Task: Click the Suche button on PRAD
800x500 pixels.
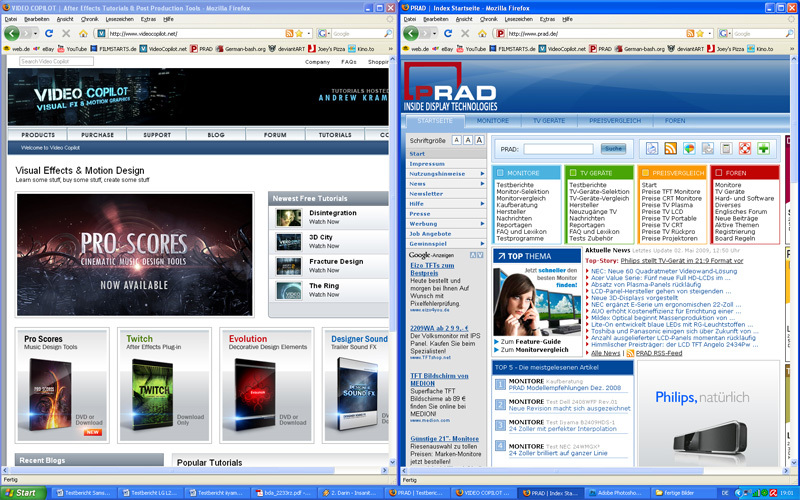Action: pos(613,149)
